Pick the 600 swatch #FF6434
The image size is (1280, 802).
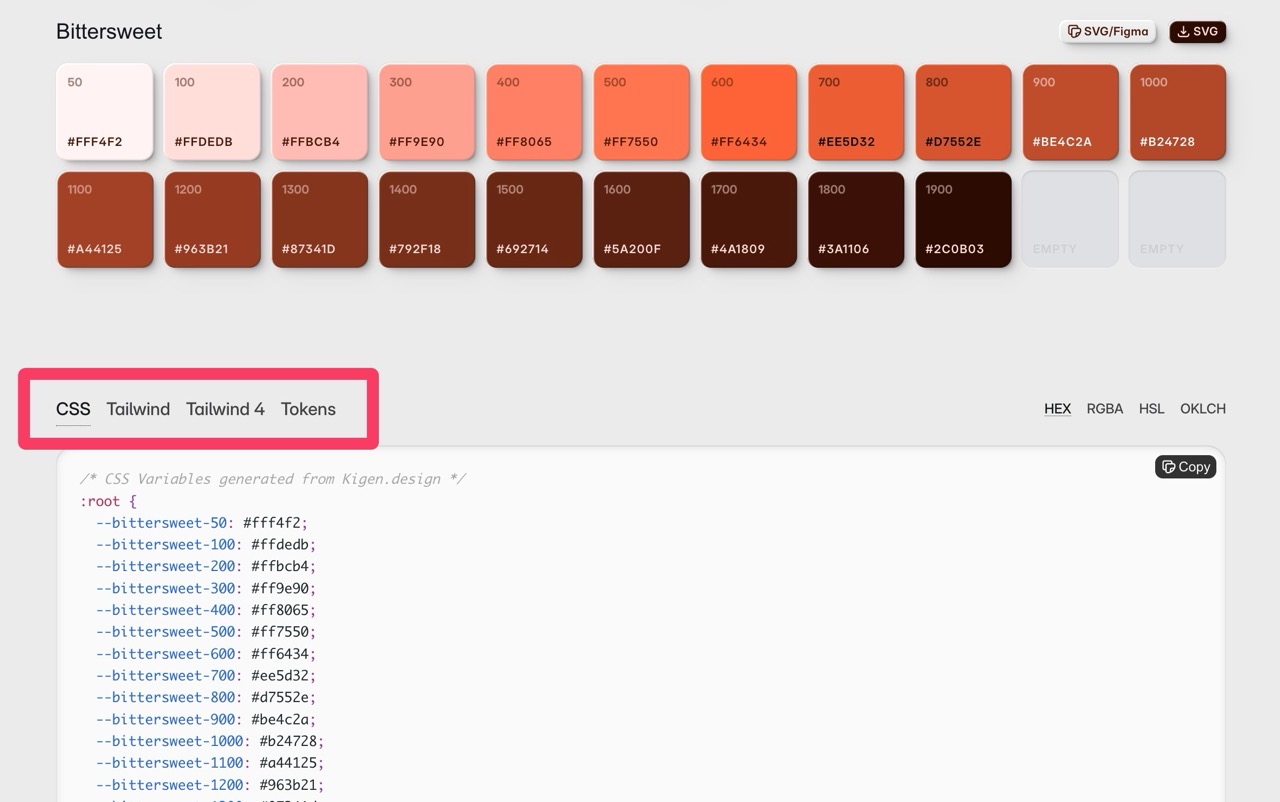tap(748, 112)
